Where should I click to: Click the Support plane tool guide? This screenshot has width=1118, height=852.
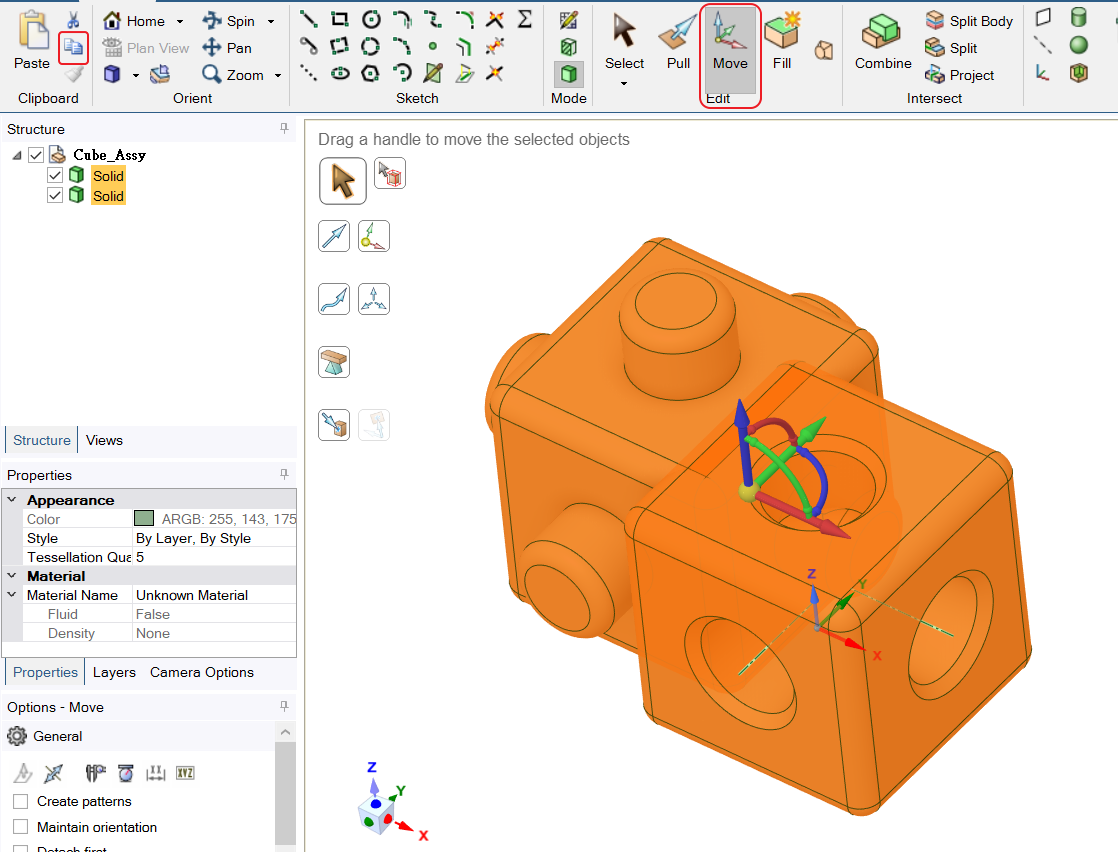pyautogui.click(x=334, y=362)
